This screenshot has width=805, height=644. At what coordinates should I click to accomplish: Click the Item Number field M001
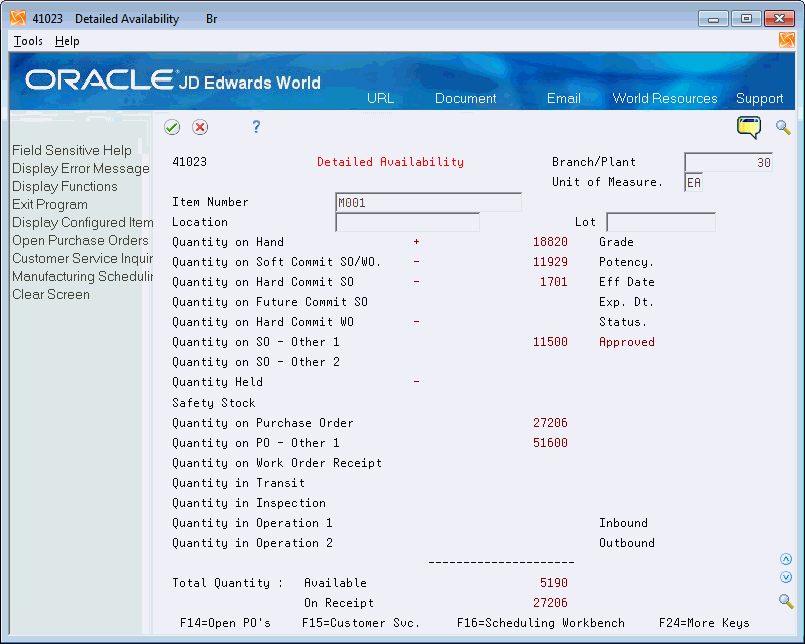point(428,202)
